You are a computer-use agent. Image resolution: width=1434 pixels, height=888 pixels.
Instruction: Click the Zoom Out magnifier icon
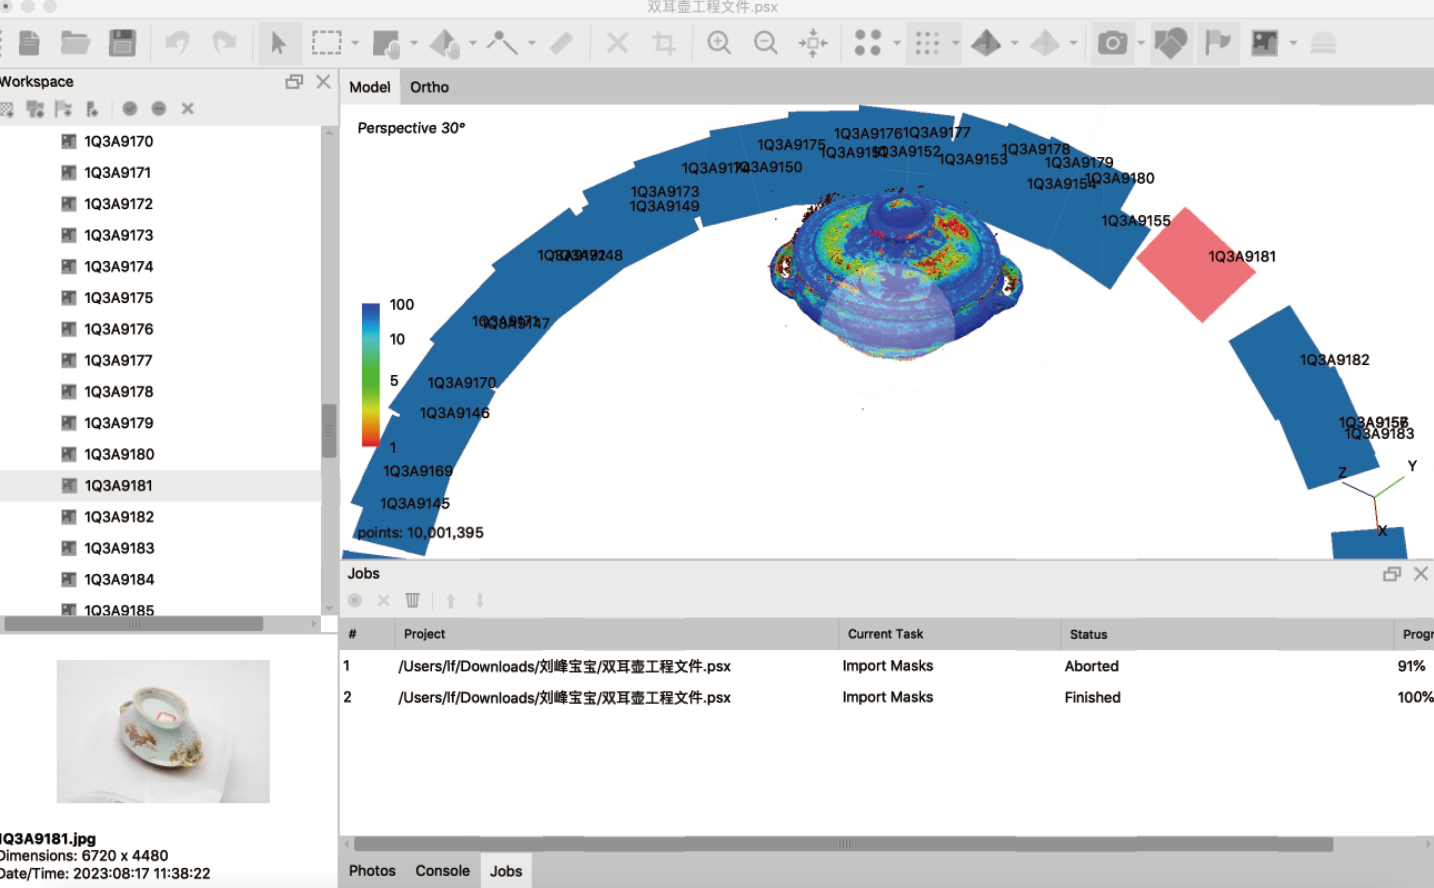click(766, 43)
